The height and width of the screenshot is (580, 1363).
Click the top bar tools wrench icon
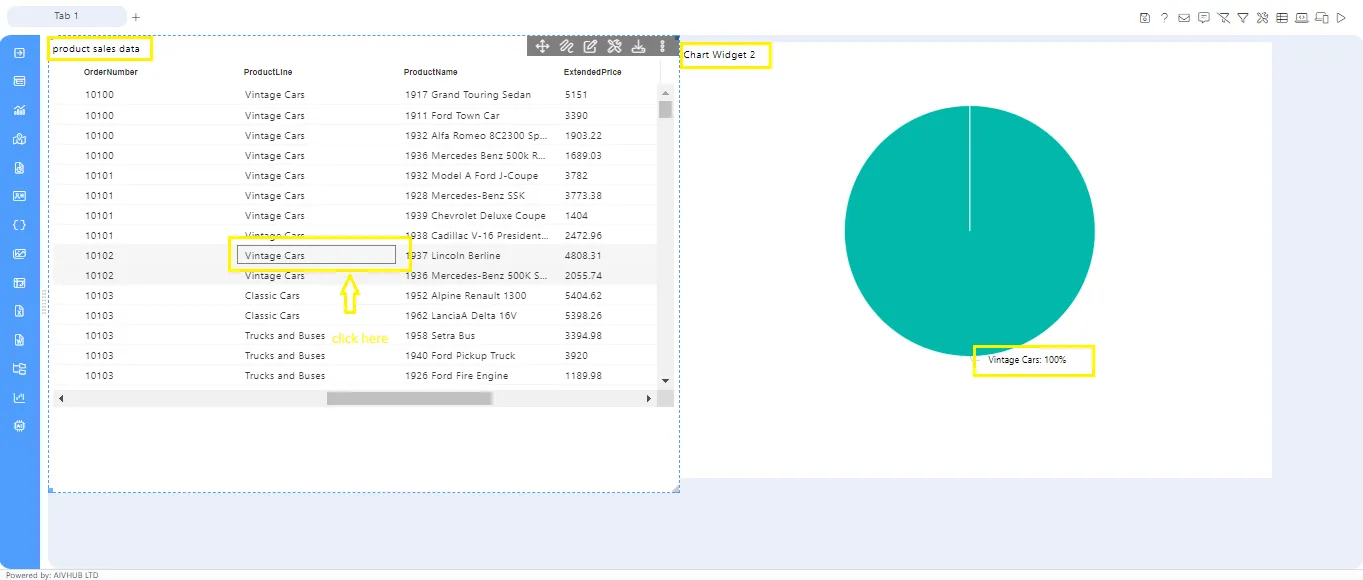[x=1262, y=17]
